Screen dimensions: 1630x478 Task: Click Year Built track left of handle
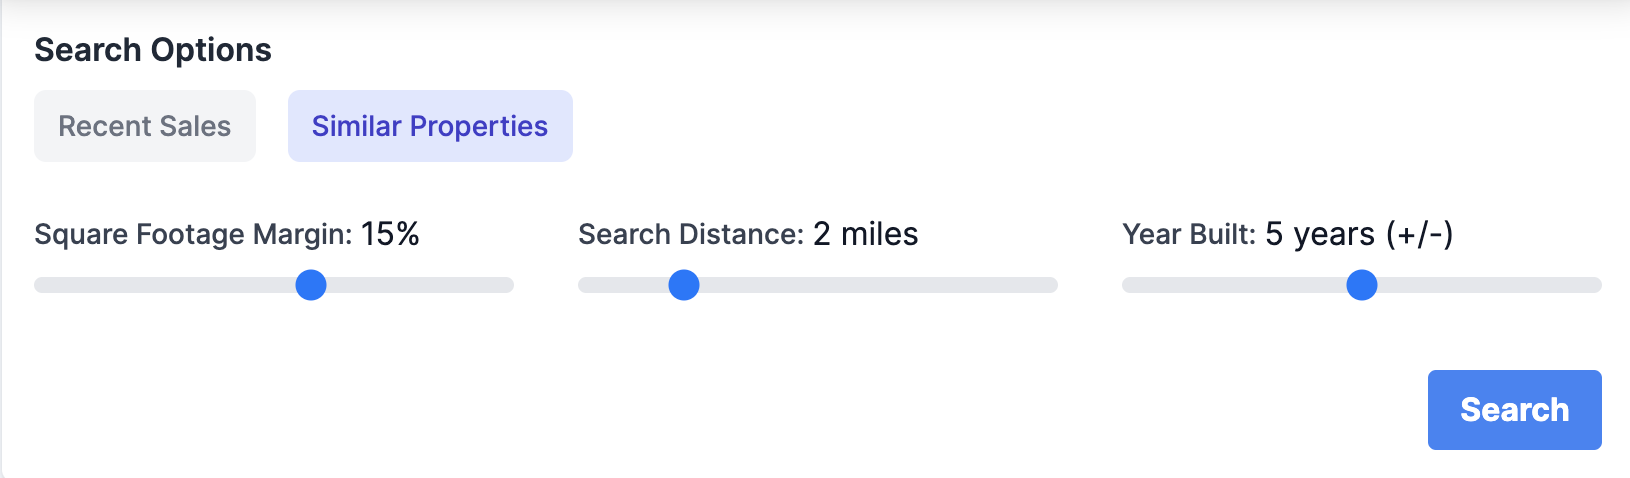(1234, 285)
